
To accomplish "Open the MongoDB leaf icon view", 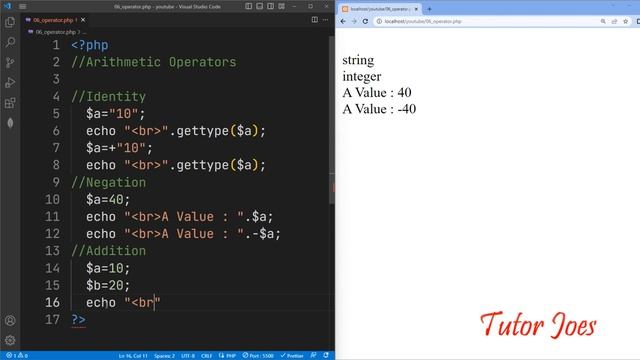I will [10, 123].
